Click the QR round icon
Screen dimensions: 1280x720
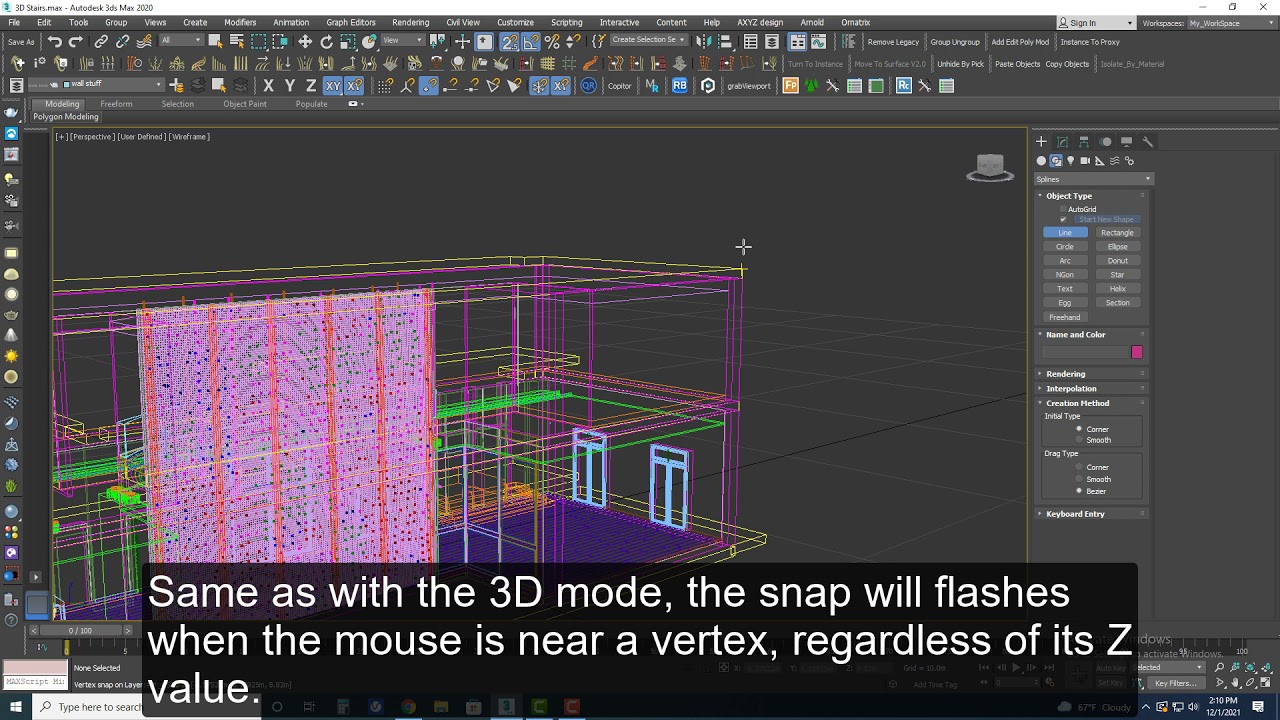point(589,86)
